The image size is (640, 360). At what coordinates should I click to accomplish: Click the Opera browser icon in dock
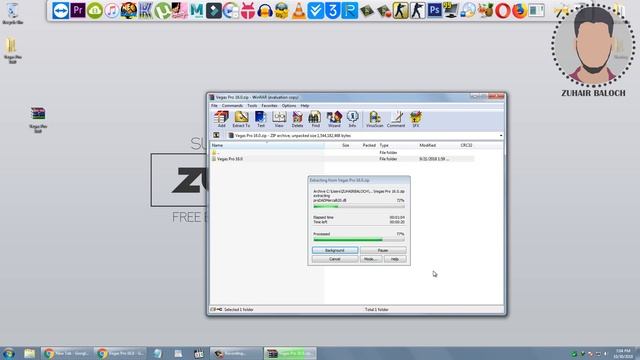click(502, 11)
